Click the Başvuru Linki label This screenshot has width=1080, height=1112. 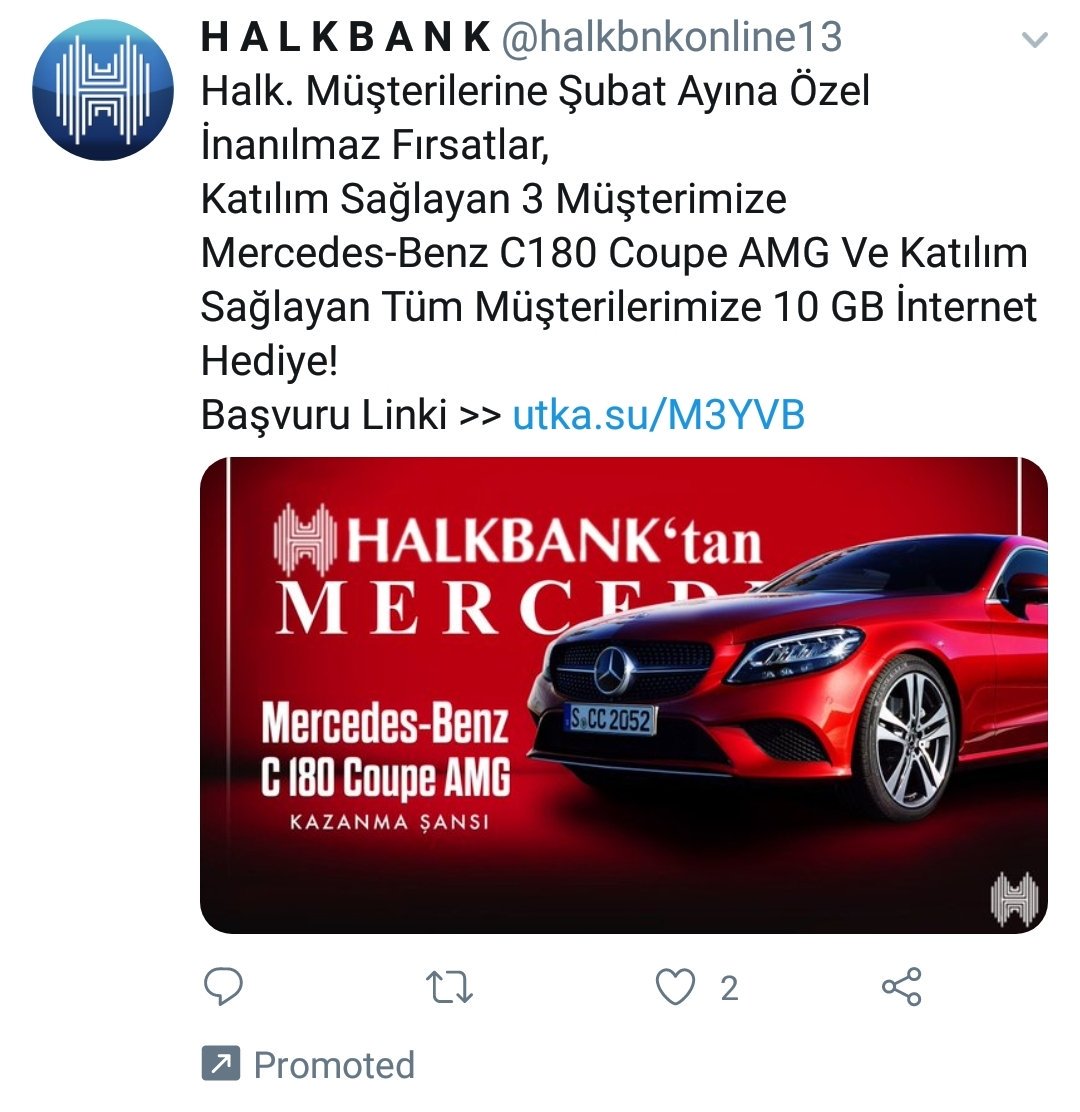pyautogui.click(x=324, y=415)
